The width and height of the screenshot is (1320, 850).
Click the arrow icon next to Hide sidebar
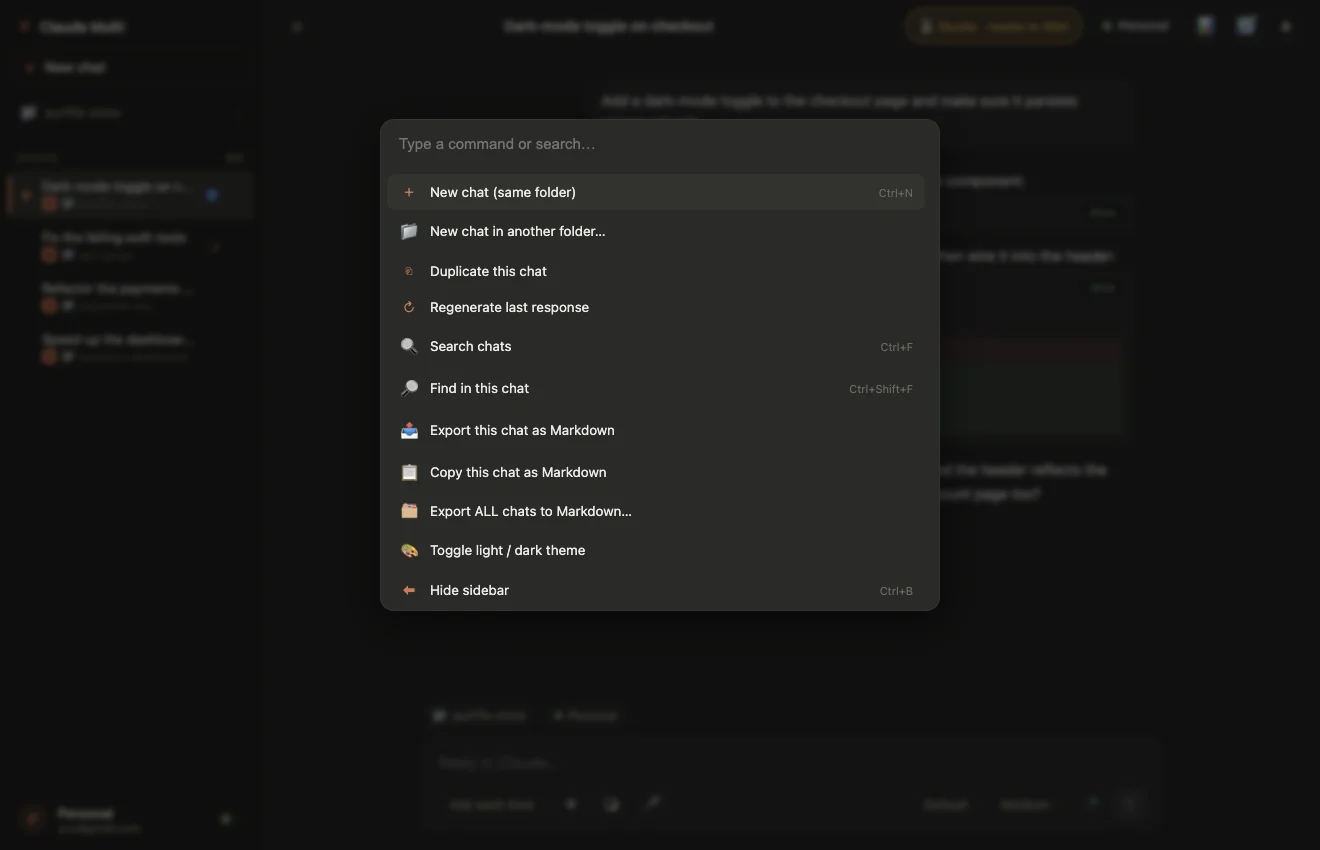tap(409, 590)
